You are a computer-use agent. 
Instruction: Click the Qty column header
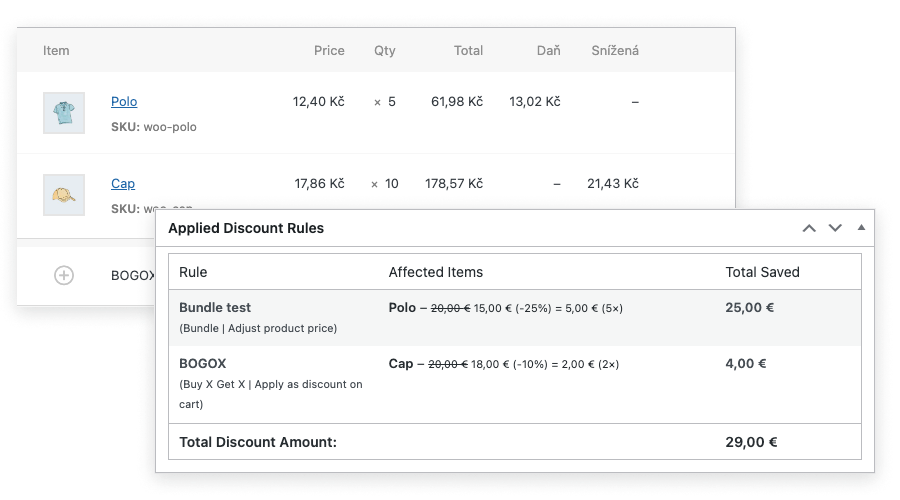pos(385,51)
